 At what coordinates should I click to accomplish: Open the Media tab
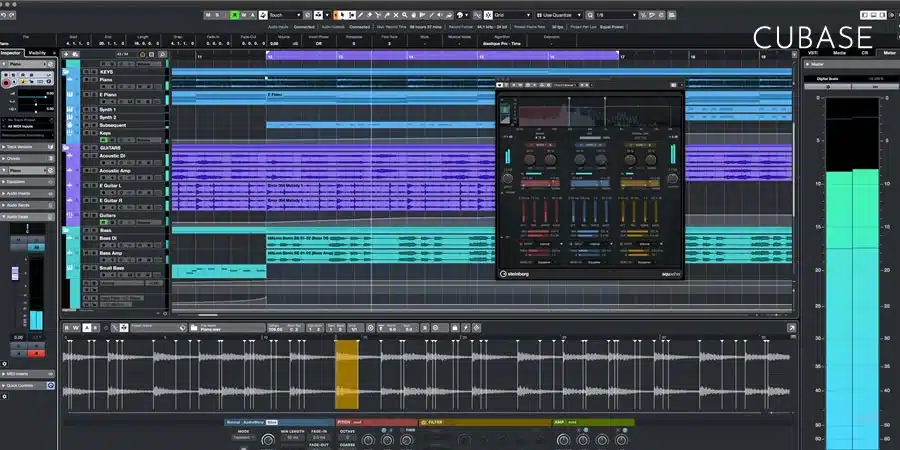click(x=839, y=53)
